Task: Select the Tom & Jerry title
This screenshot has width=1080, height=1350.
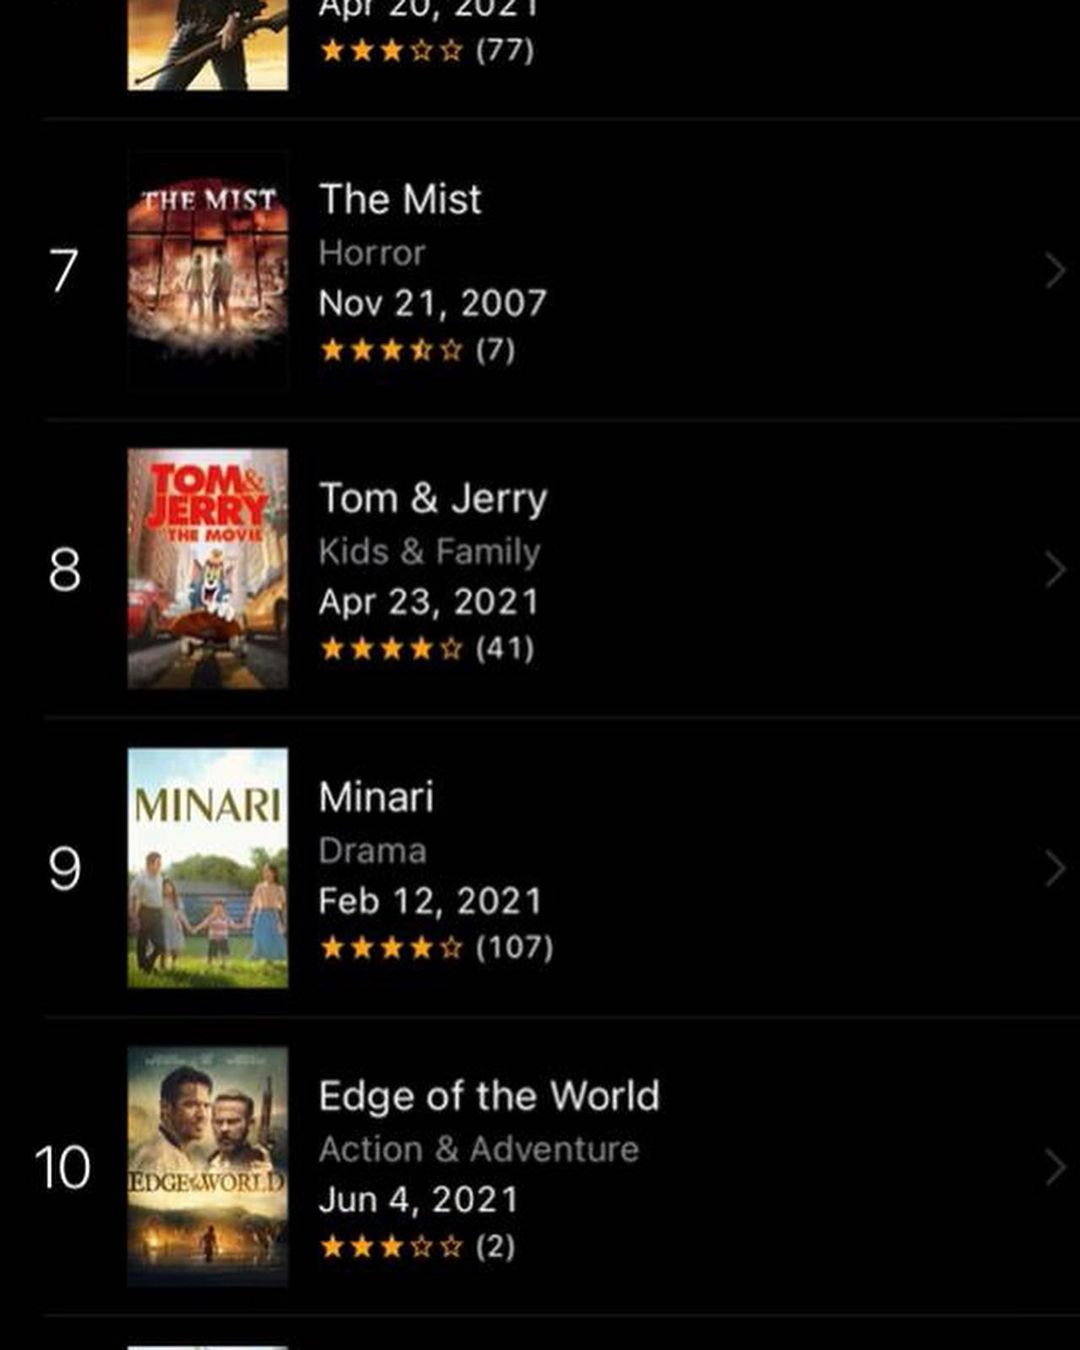Action: tap(433, 498)
